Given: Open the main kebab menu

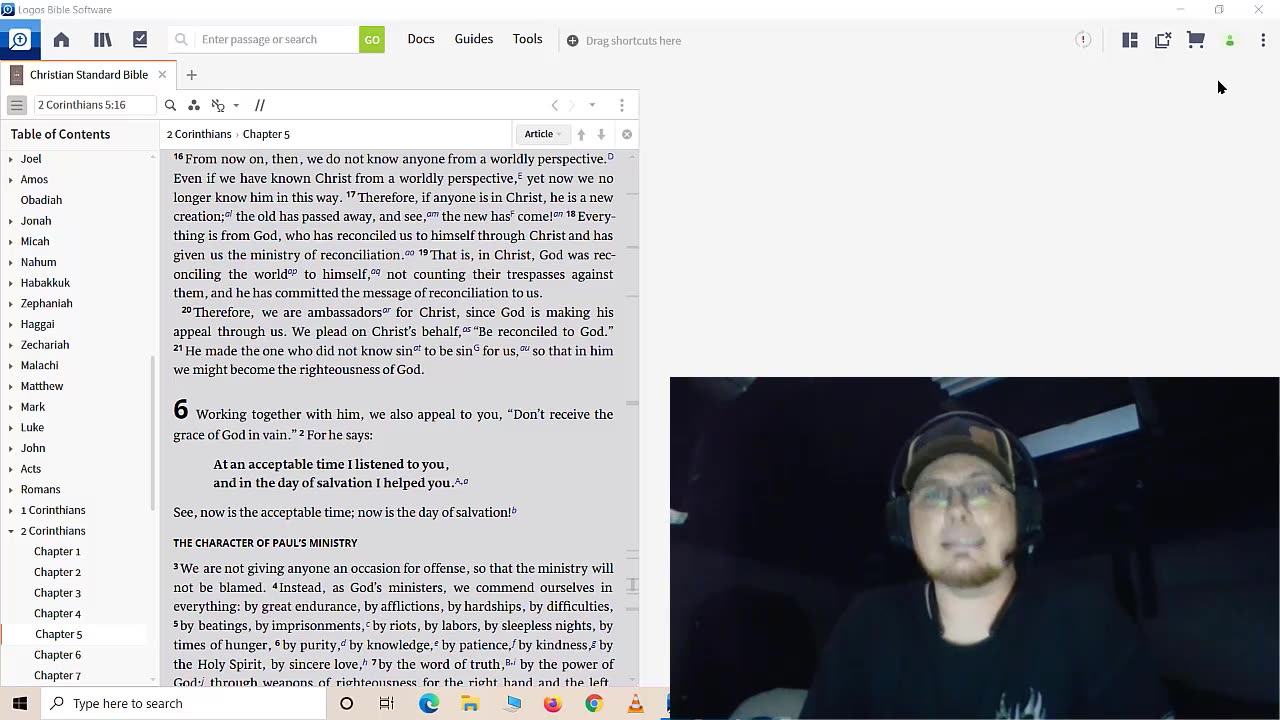Looking at the screenshot, I should (1263, 40).
